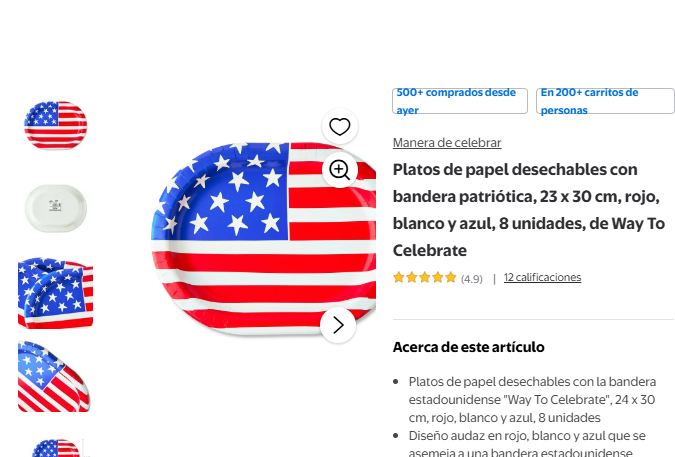Add product to favorites with heart icon
Image resolution: width=675 pixels, height=457 pixels.
click(340, 127)
